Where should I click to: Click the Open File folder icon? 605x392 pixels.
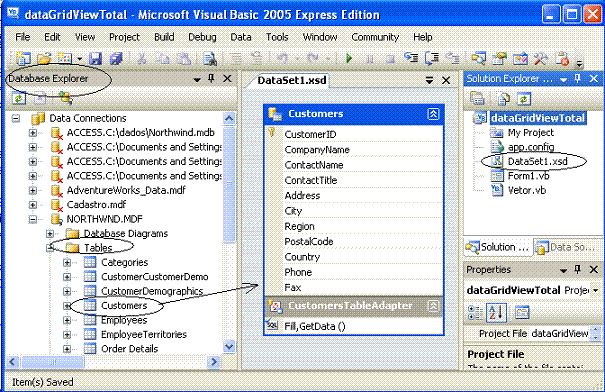tap(44, 58)
